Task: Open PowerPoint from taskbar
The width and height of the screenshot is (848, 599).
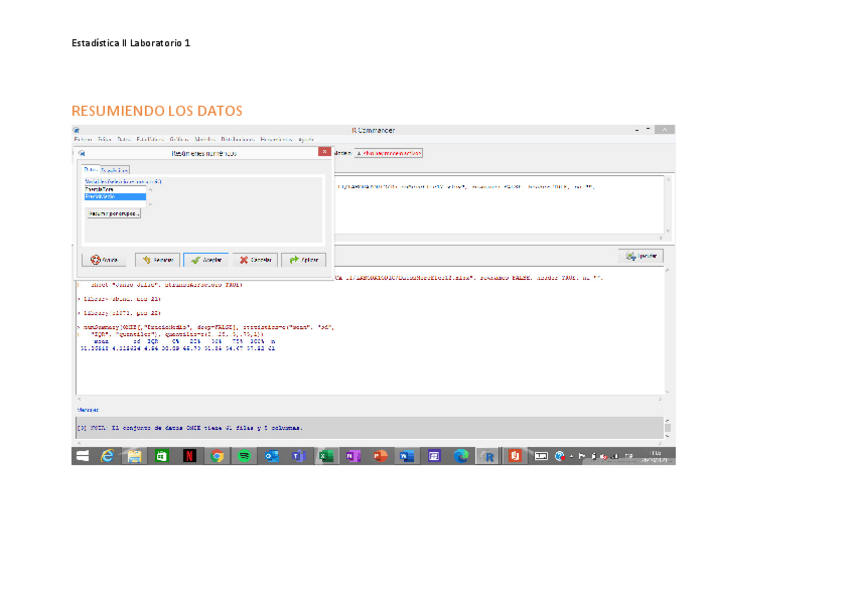Action: 380,456
